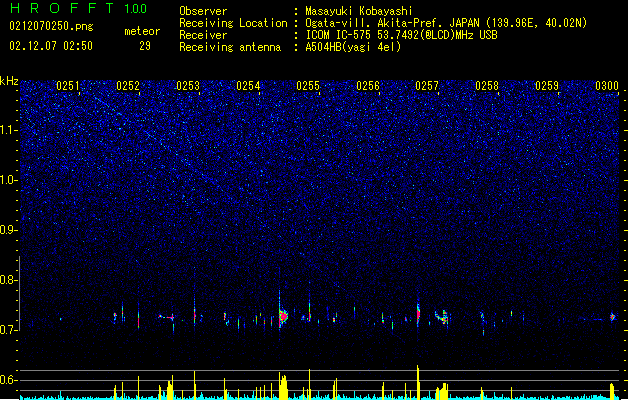Select the file name 0212070250.png
629x400 pixels.
point(51,26)
